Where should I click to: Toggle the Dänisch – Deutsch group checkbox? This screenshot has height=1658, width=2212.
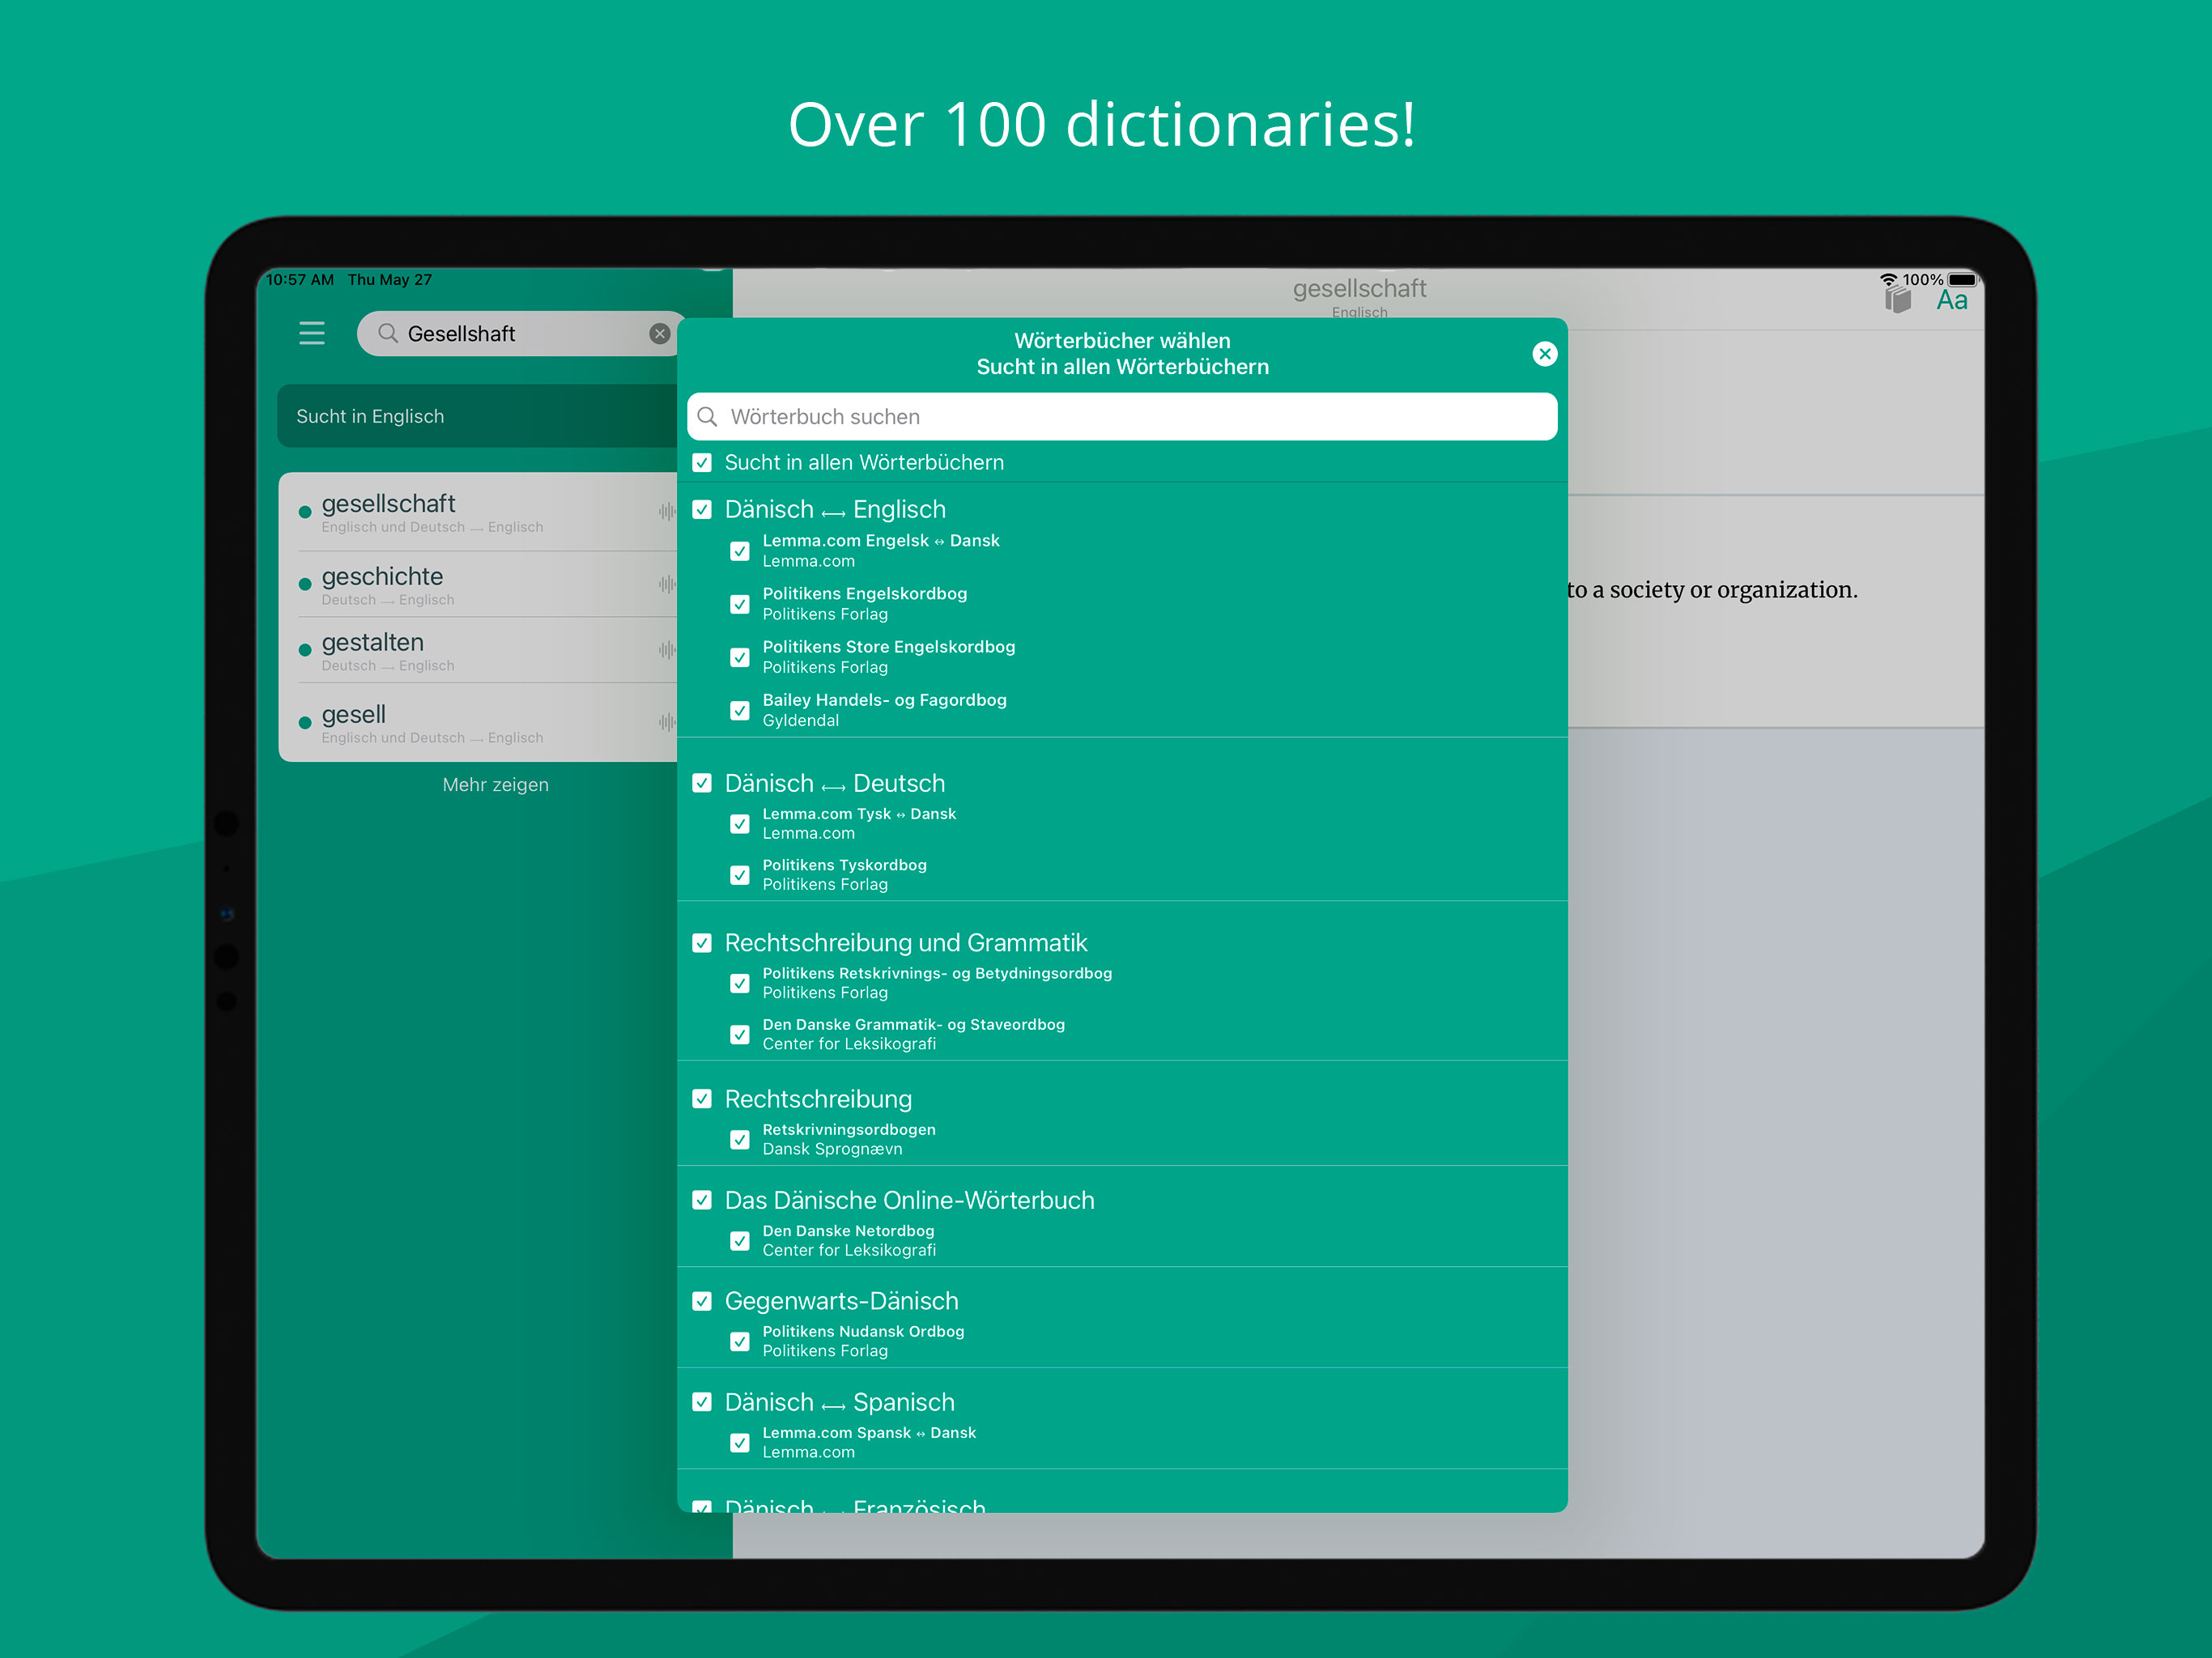pos(702,783)
